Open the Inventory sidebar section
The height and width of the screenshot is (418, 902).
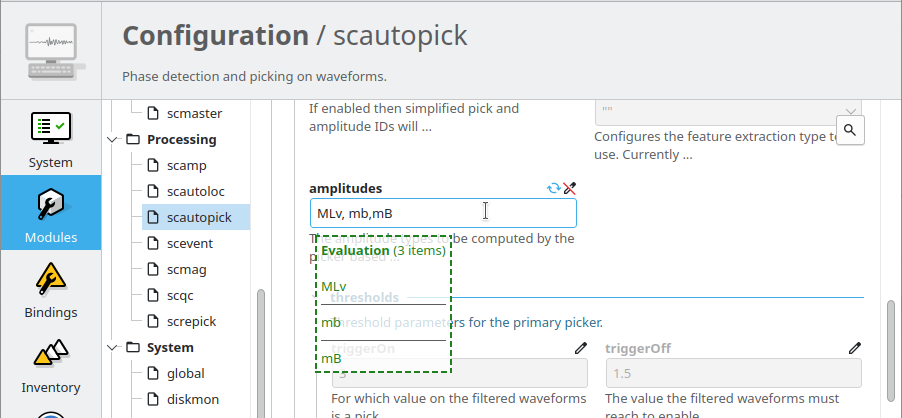[51, 365]
